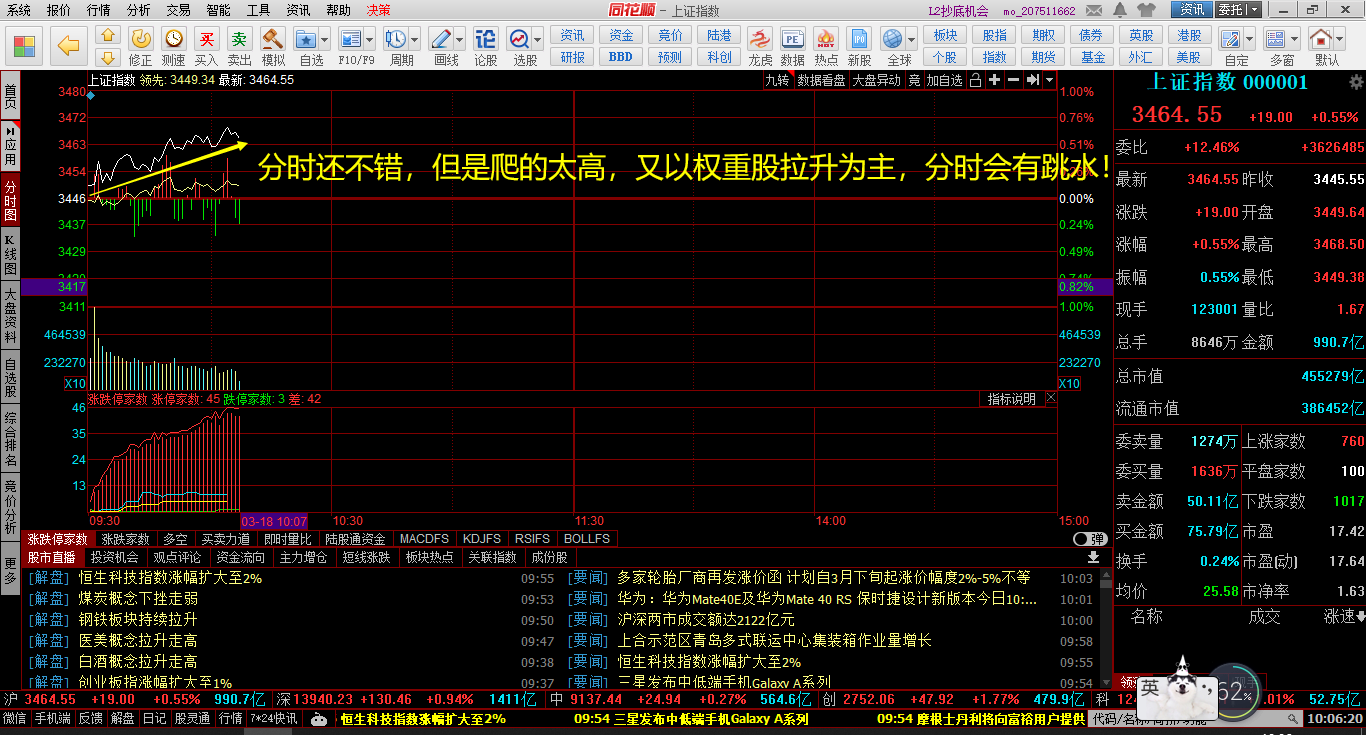Image resolution: width=1366 pixels, height=735 pixels.
Task: Switch to the 资金流向 news tab
Action: [240, 557]
